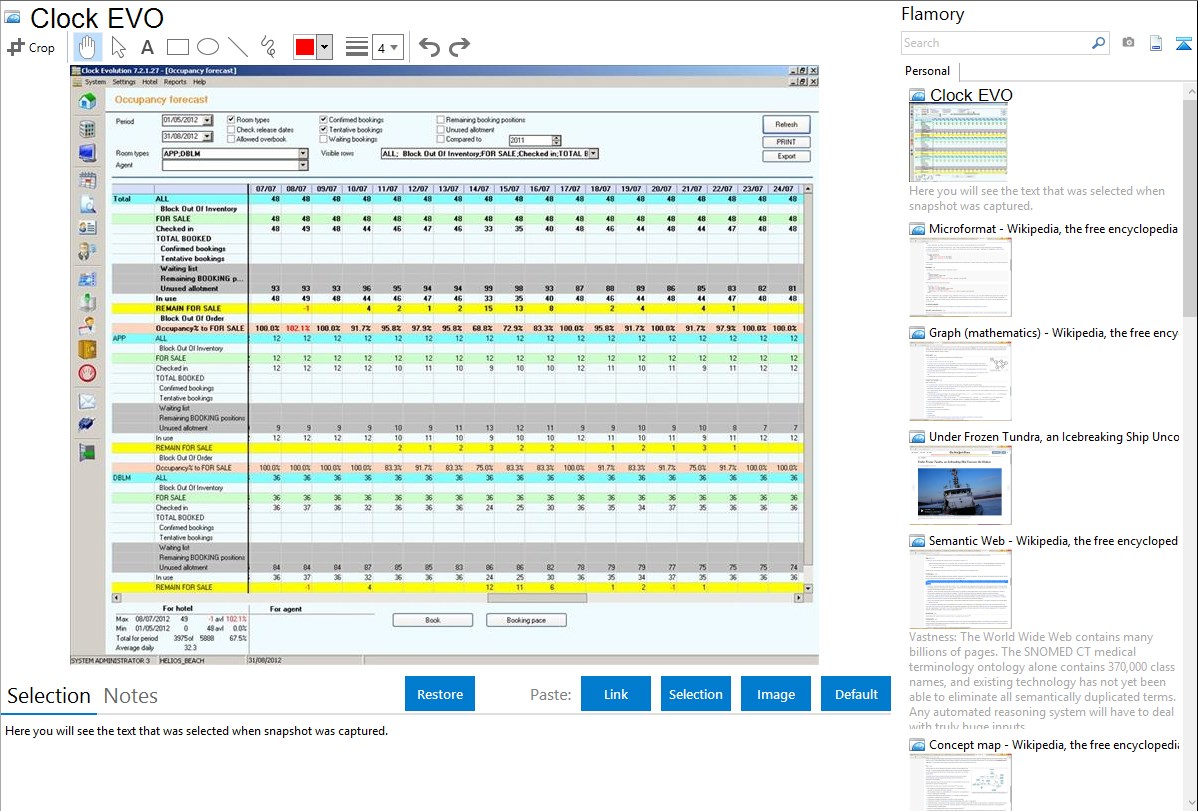Open the period end date 31/08/2012 dropdown

pyautogui.click(x=207, y=136)
